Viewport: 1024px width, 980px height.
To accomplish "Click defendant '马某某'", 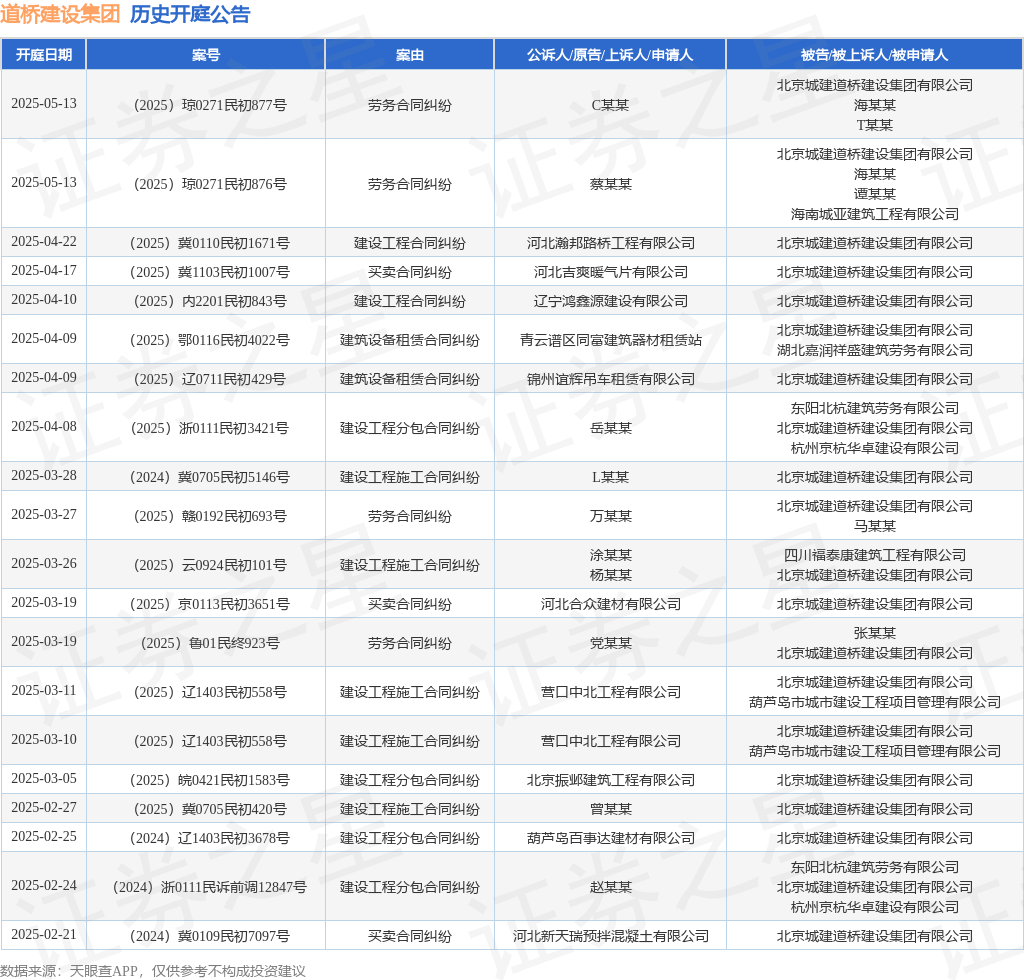I will [x=874, y=526].
